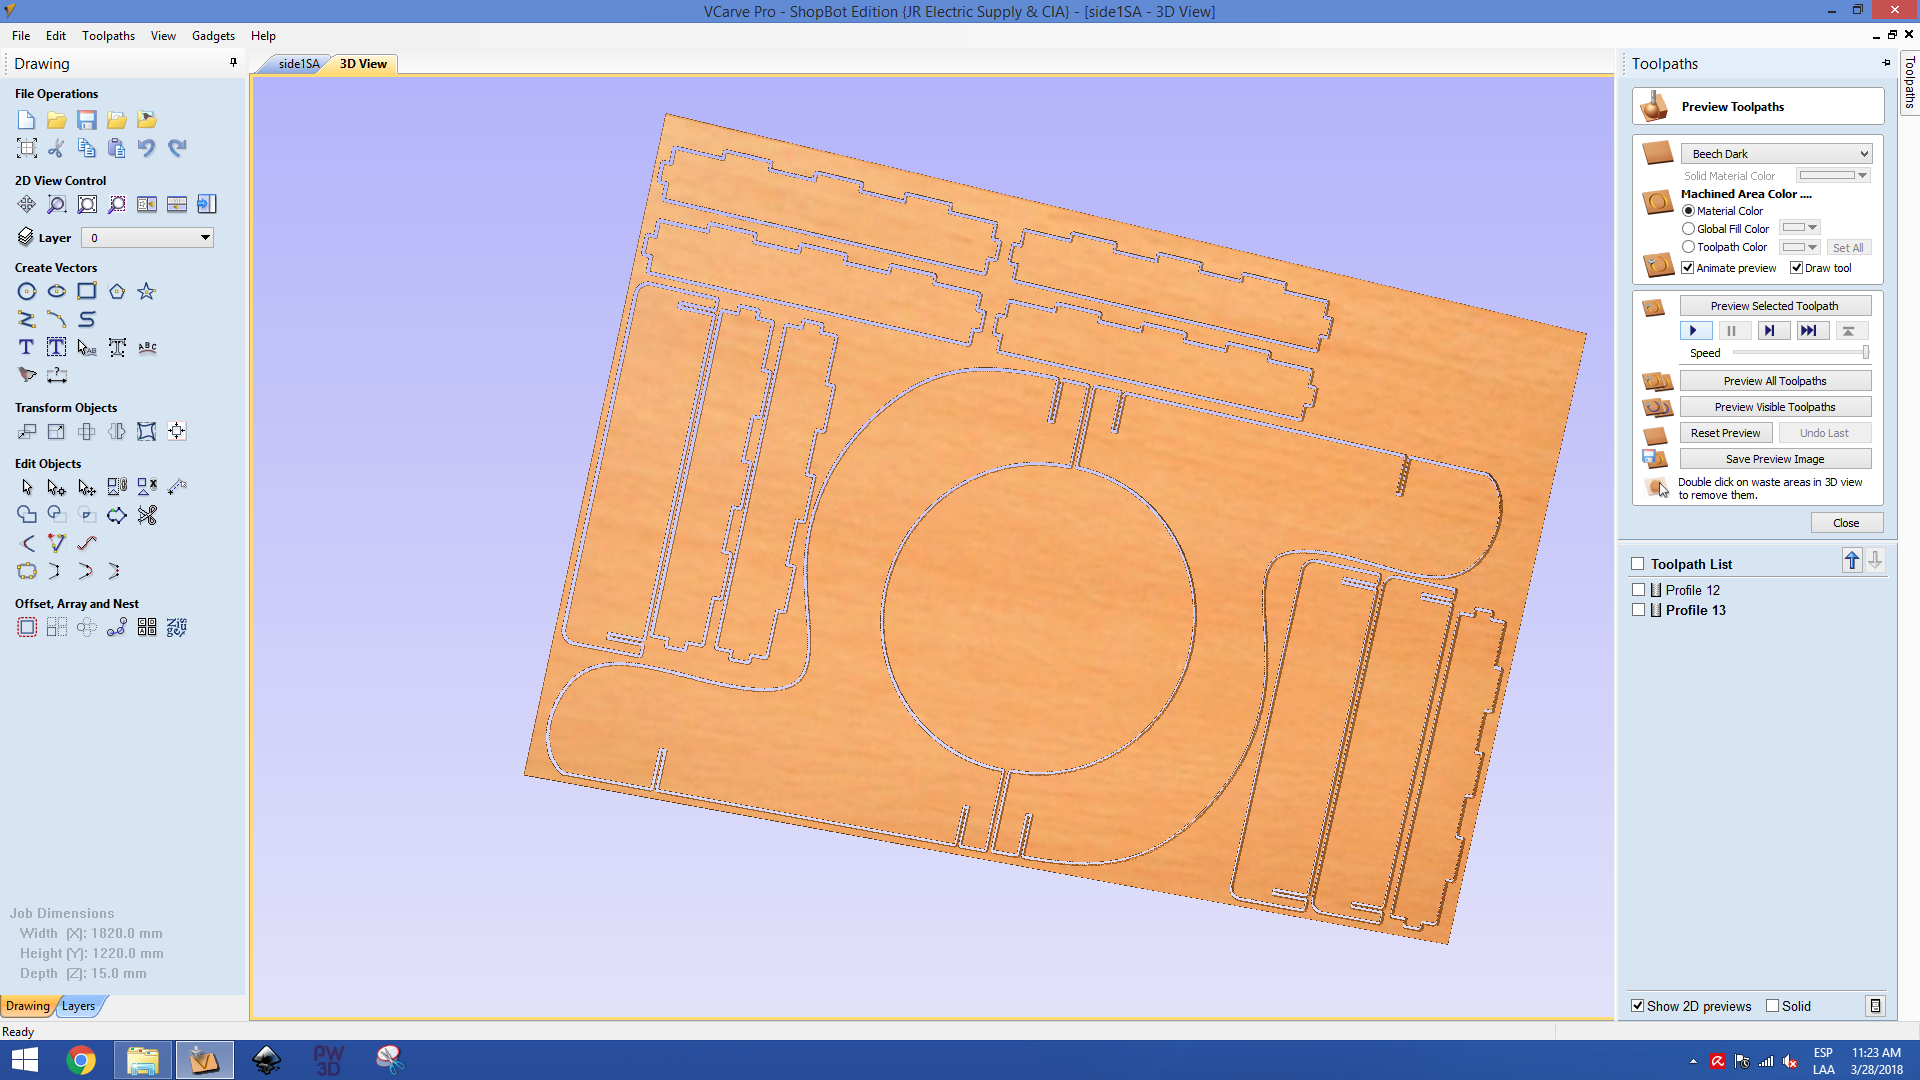
Task: Click the Close button in Preview Toolpaths
Action: tap(1846, 523)
